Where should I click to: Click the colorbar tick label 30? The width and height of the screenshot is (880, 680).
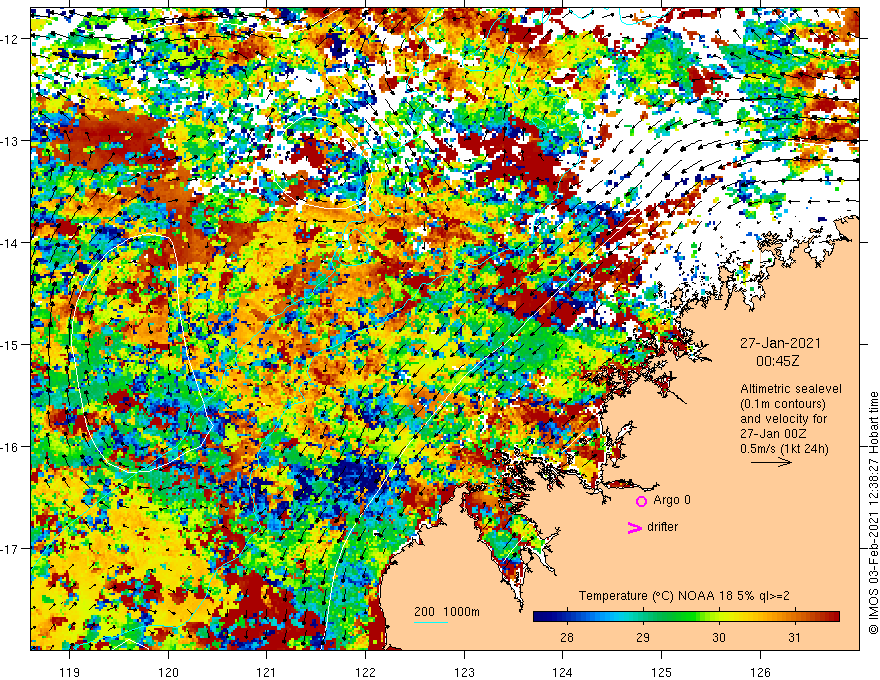(x=719, y=638)
